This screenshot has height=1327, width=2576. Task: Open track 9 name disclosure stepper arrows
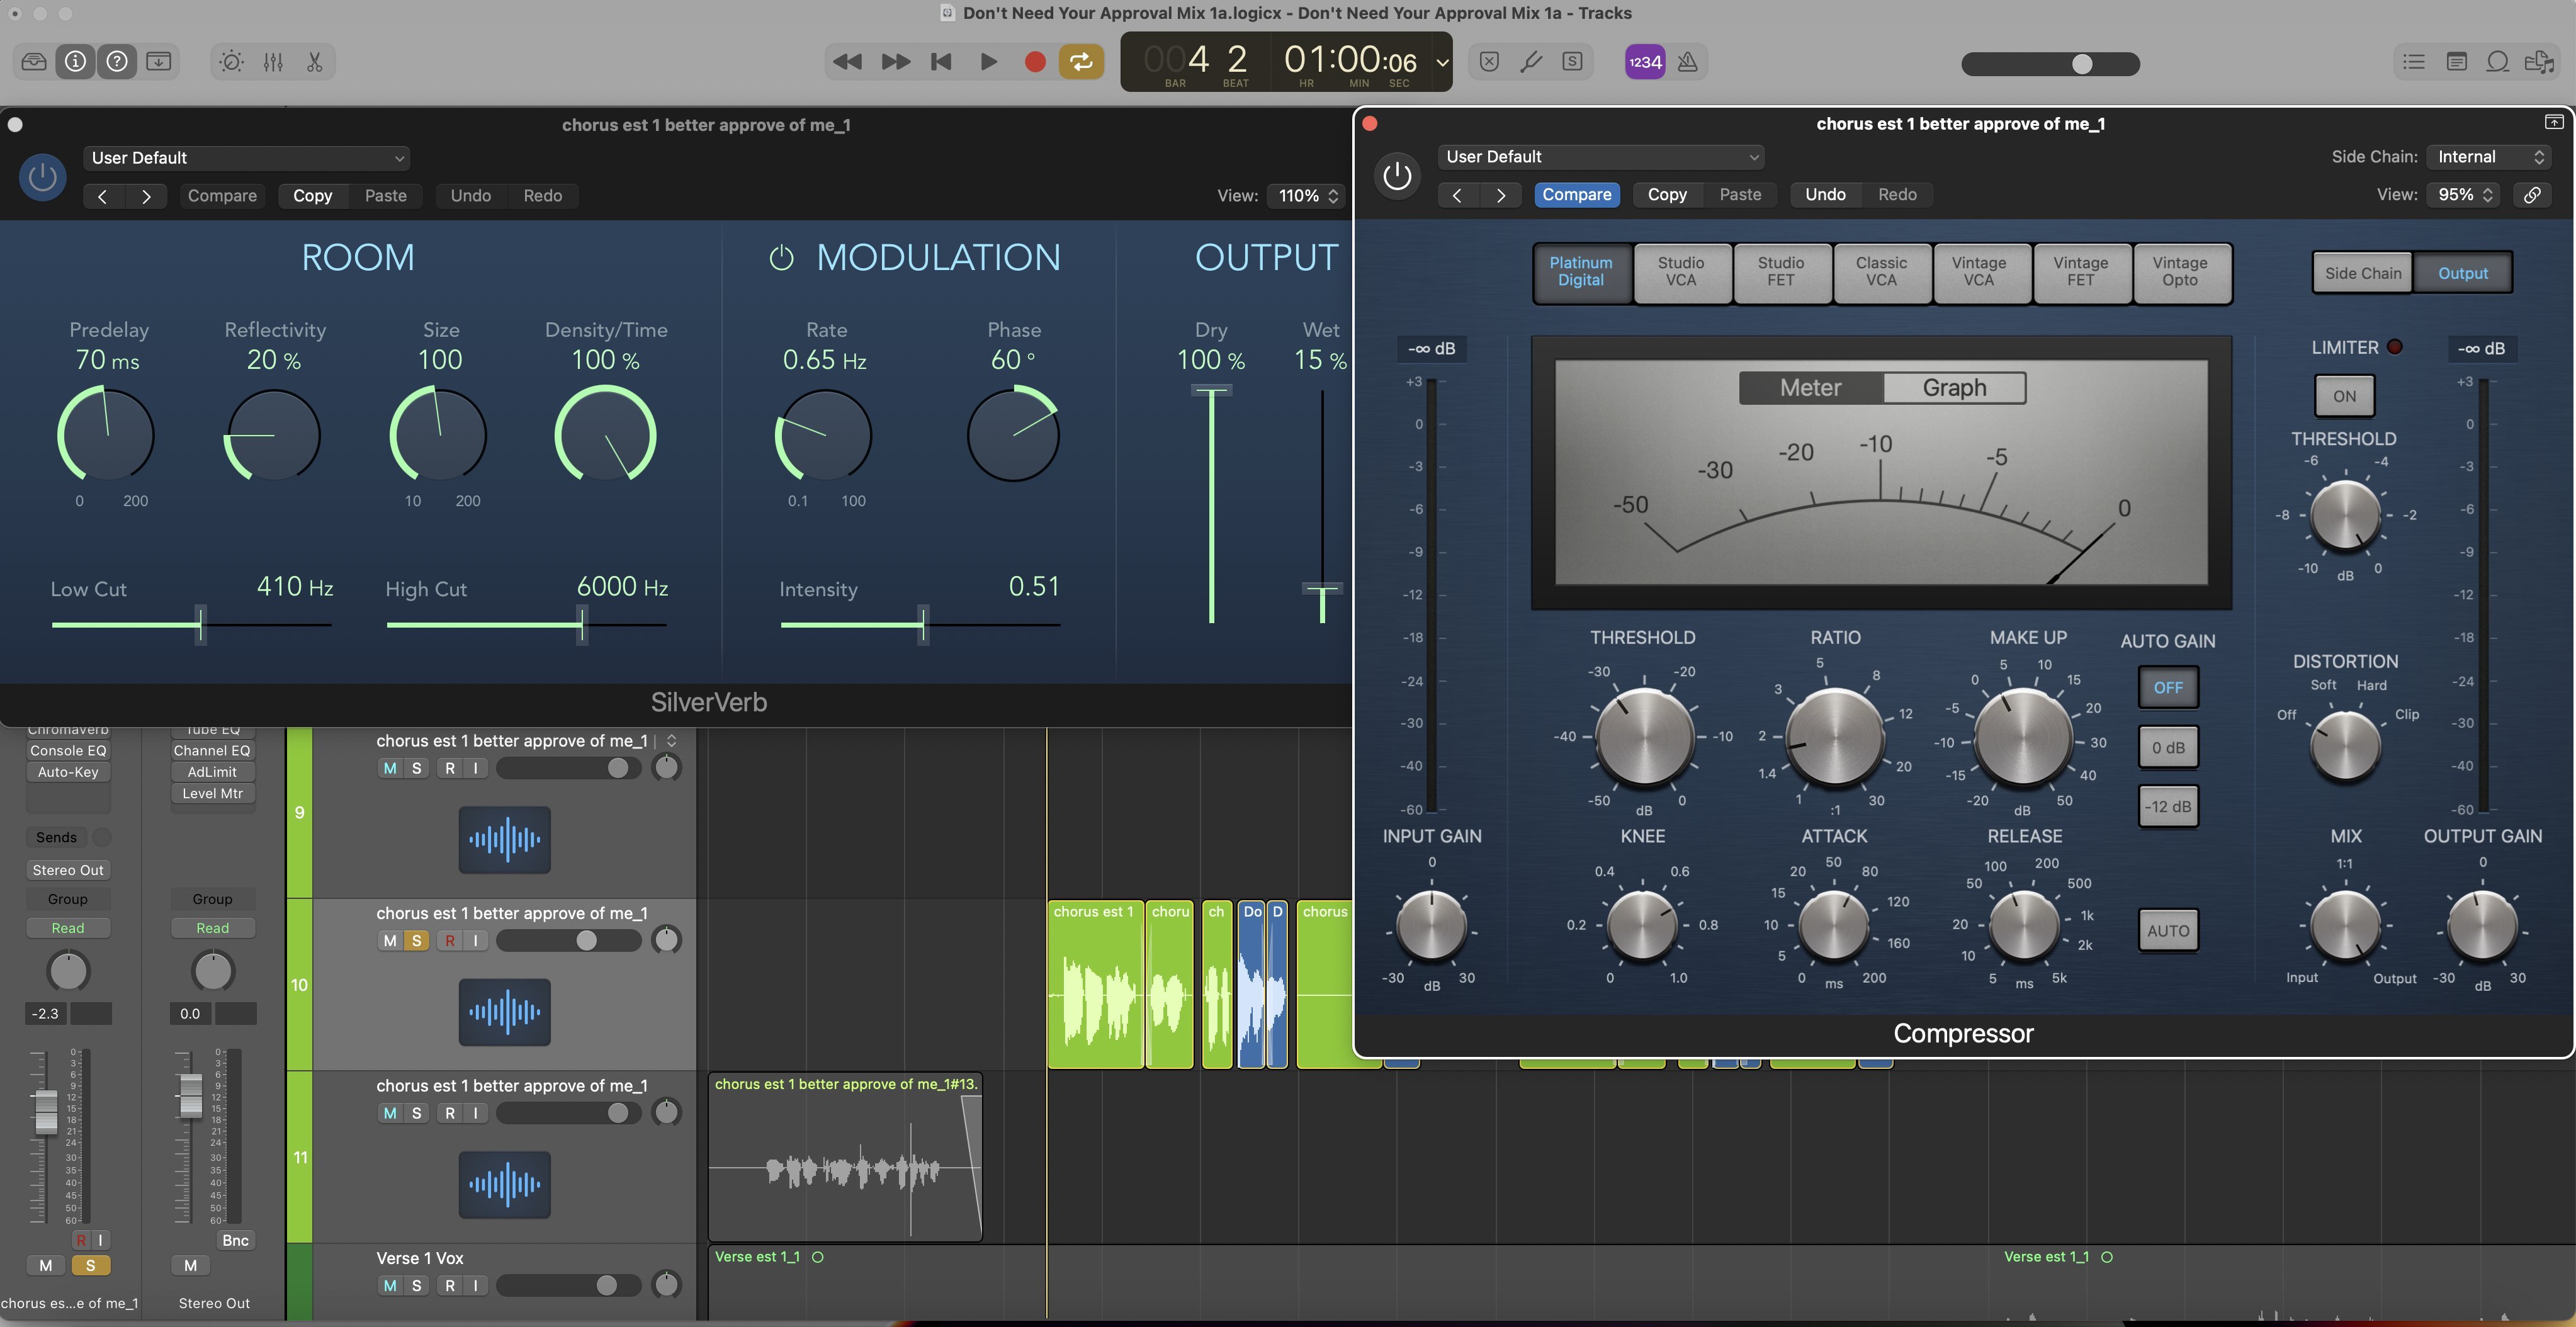(x=671, y=741)
